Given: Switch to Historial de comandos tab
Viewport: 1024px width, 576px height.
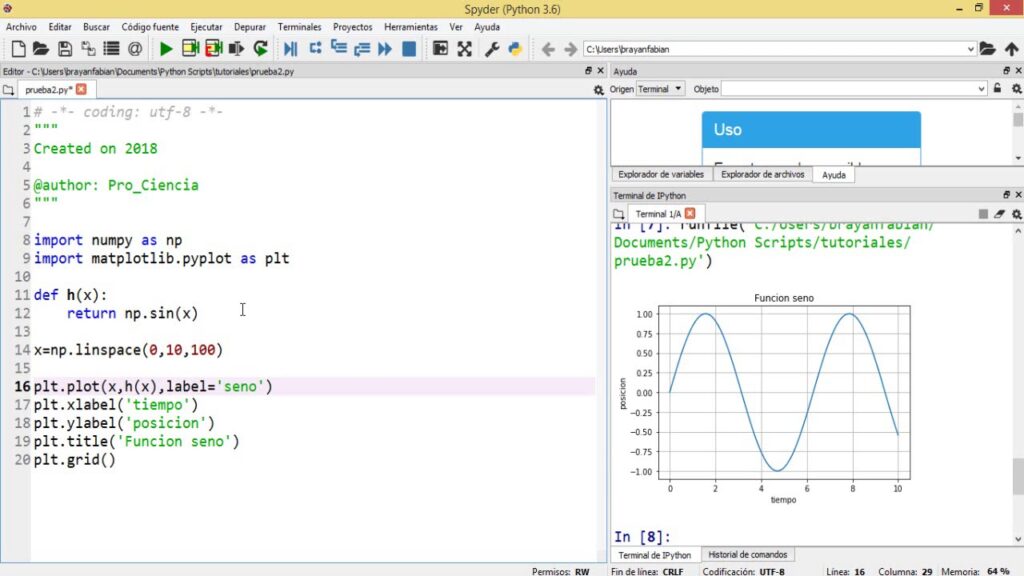Looking at the screenshot, I should click(x=748, y=555).
